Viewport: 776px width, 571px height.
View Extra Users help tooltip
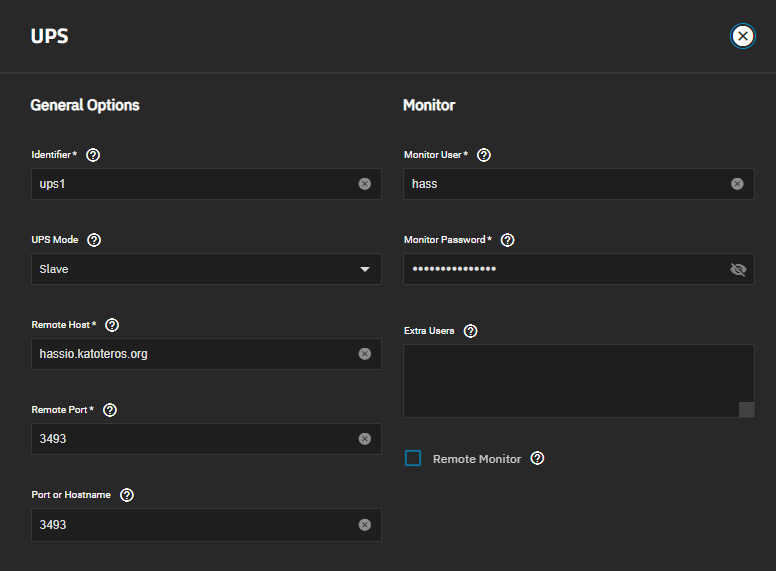coord(471,331)
